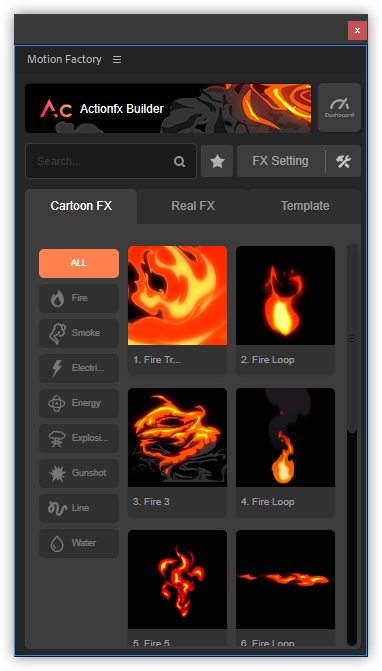Select the 6. Fire Loop thumbnail
The image size is (382, 671).
coord(285,579)
